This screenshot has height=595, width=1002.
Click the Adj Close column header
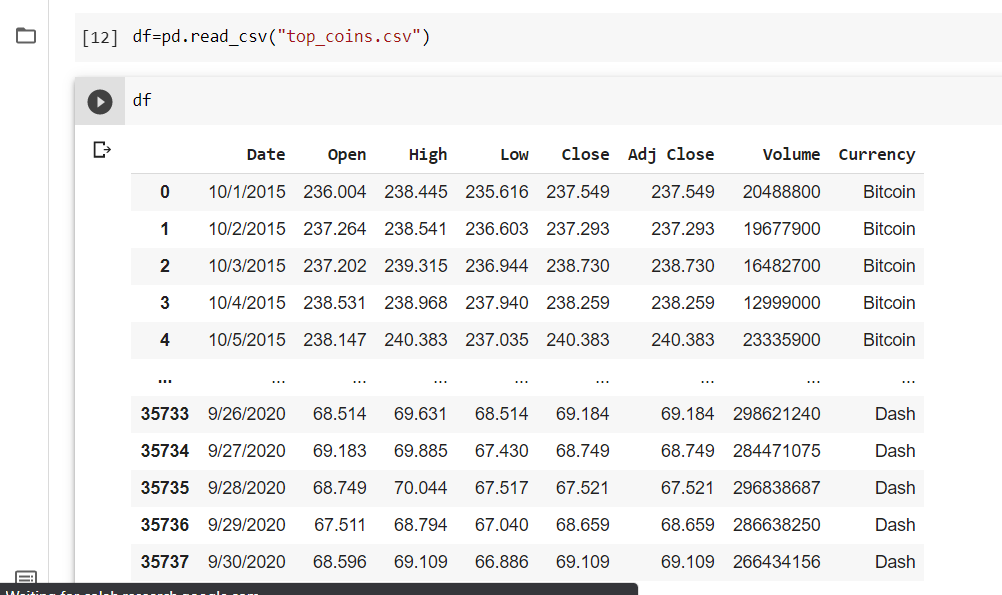(x=671, y=154)
